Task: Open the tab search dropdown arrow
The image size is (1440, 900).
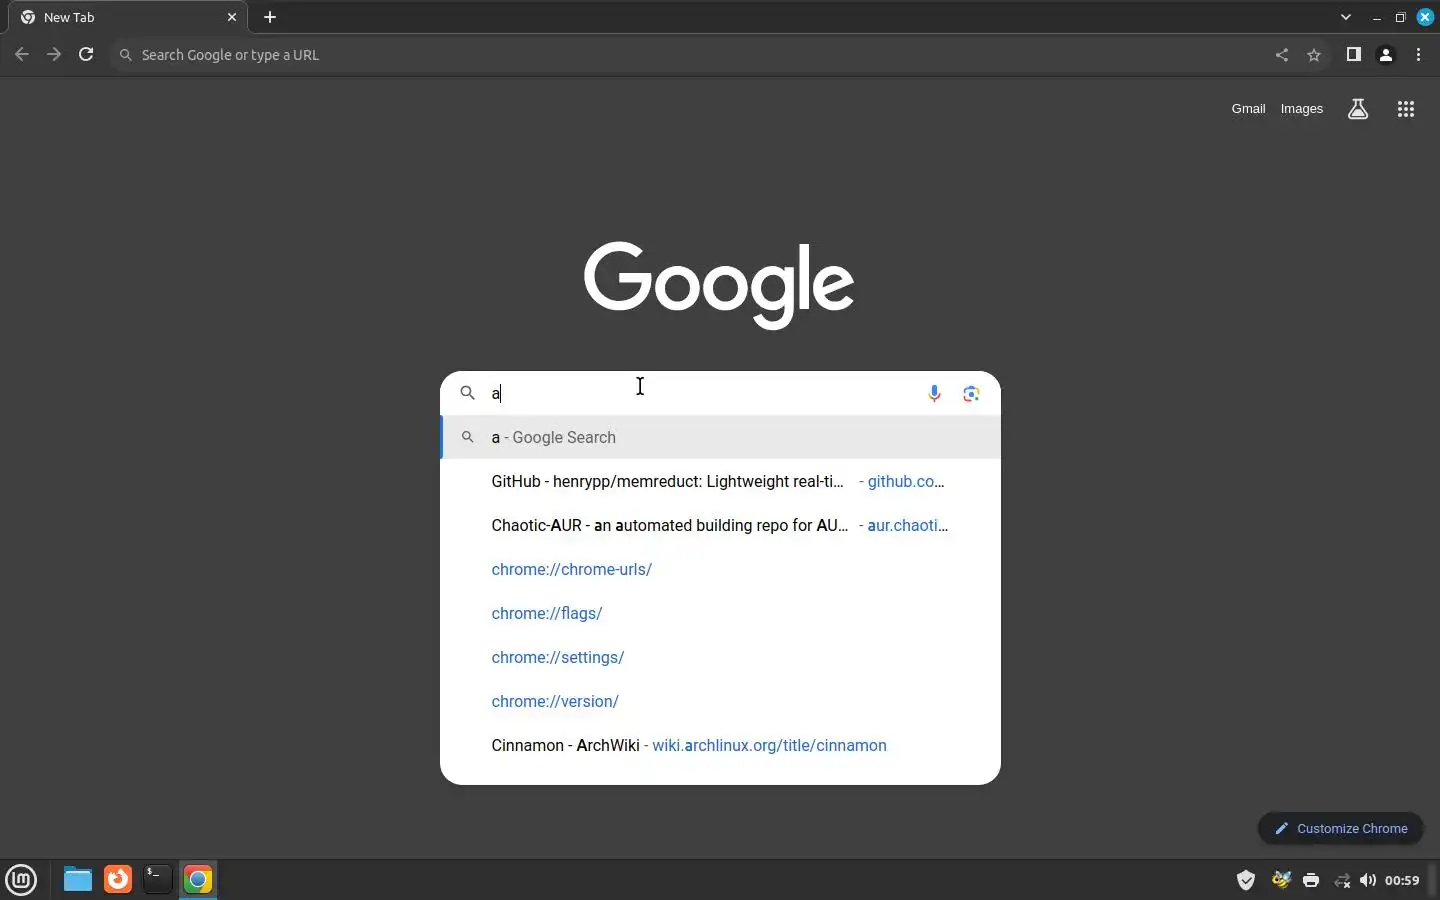Action: point(1346,17)
